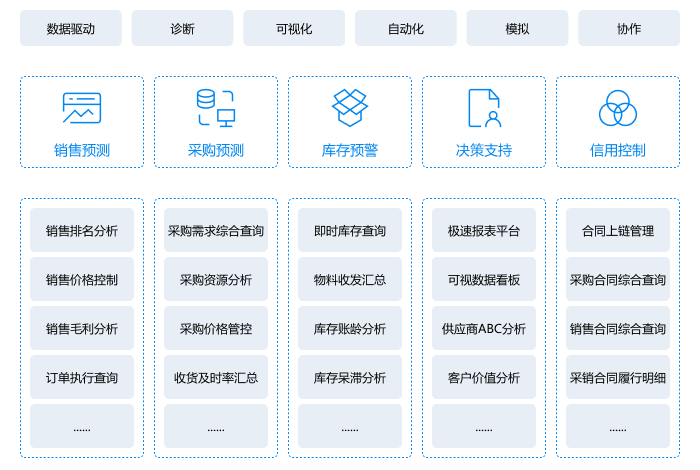Click the ellipsis under 收货及时率汇总

click(216, 426)
